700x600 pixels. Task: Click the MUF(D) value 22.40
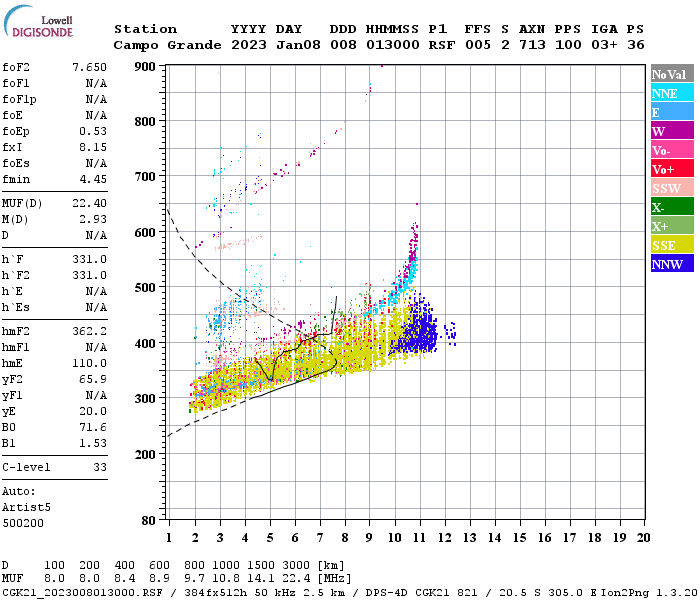[x=89, y=203]
